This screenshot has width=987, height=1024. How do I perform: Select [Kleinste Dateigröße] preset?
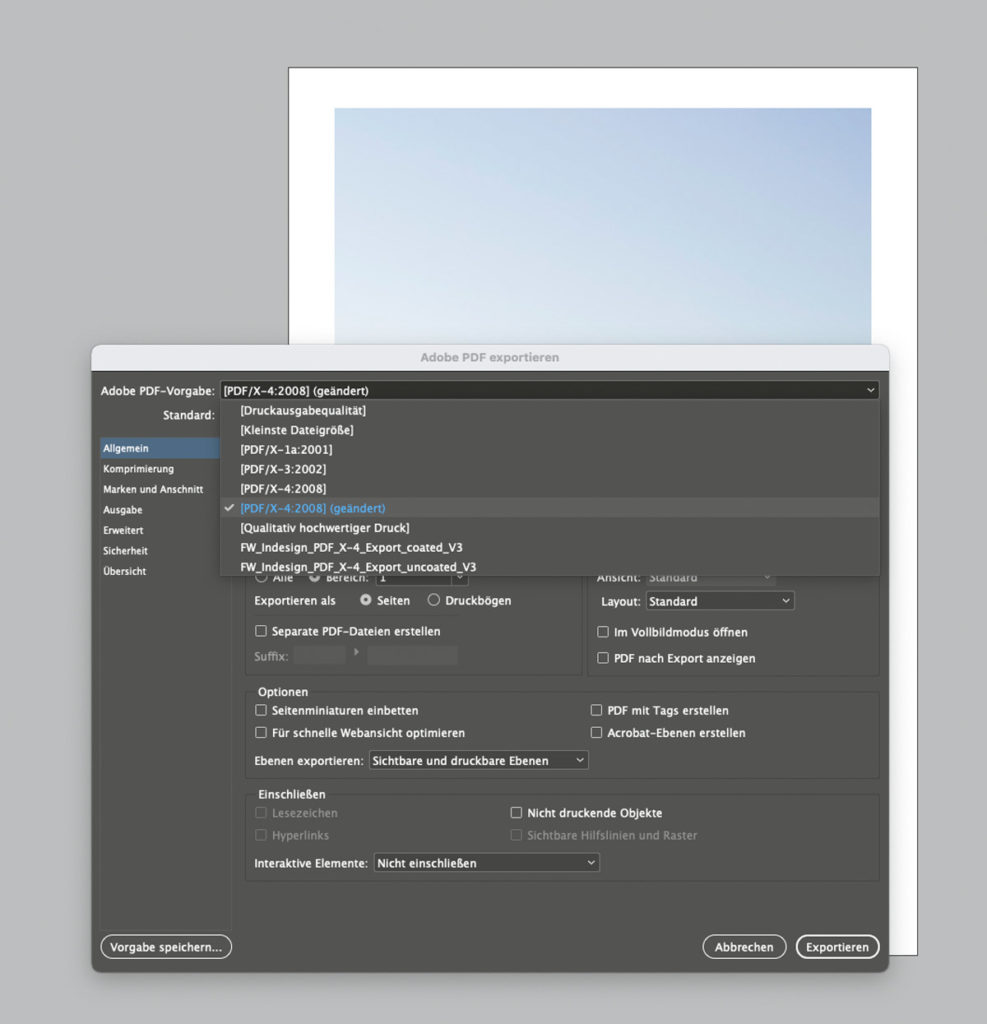tap(549, 430)
